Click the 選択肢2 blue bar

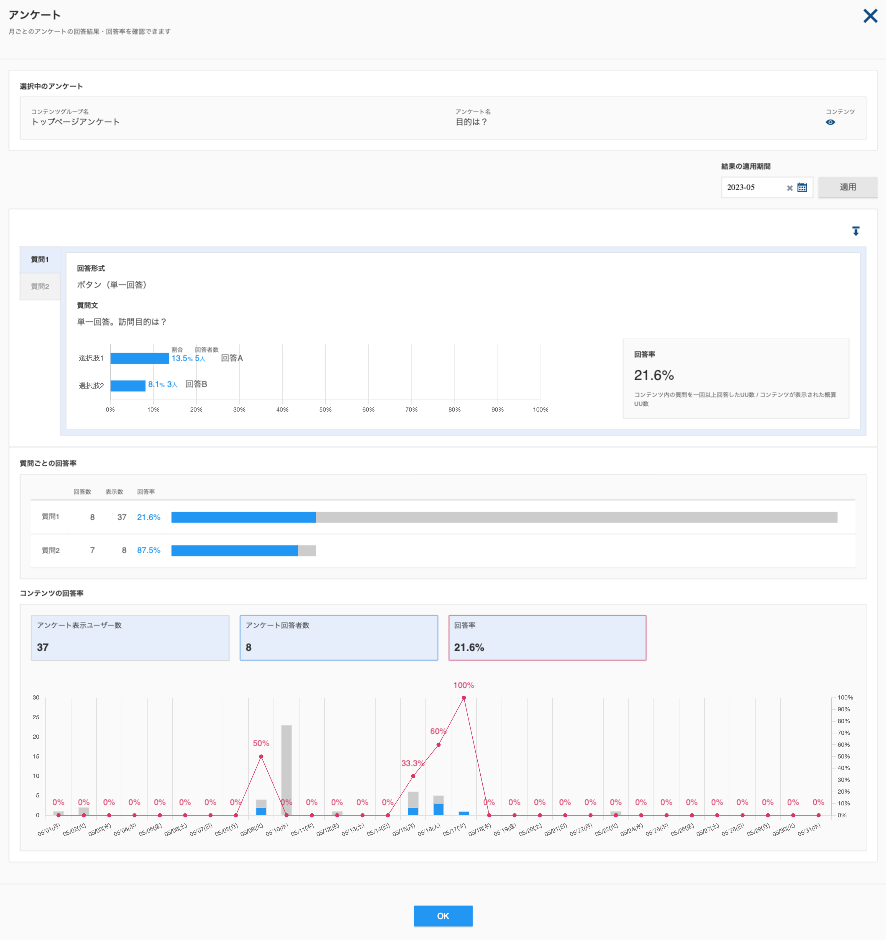pos(128,385)
